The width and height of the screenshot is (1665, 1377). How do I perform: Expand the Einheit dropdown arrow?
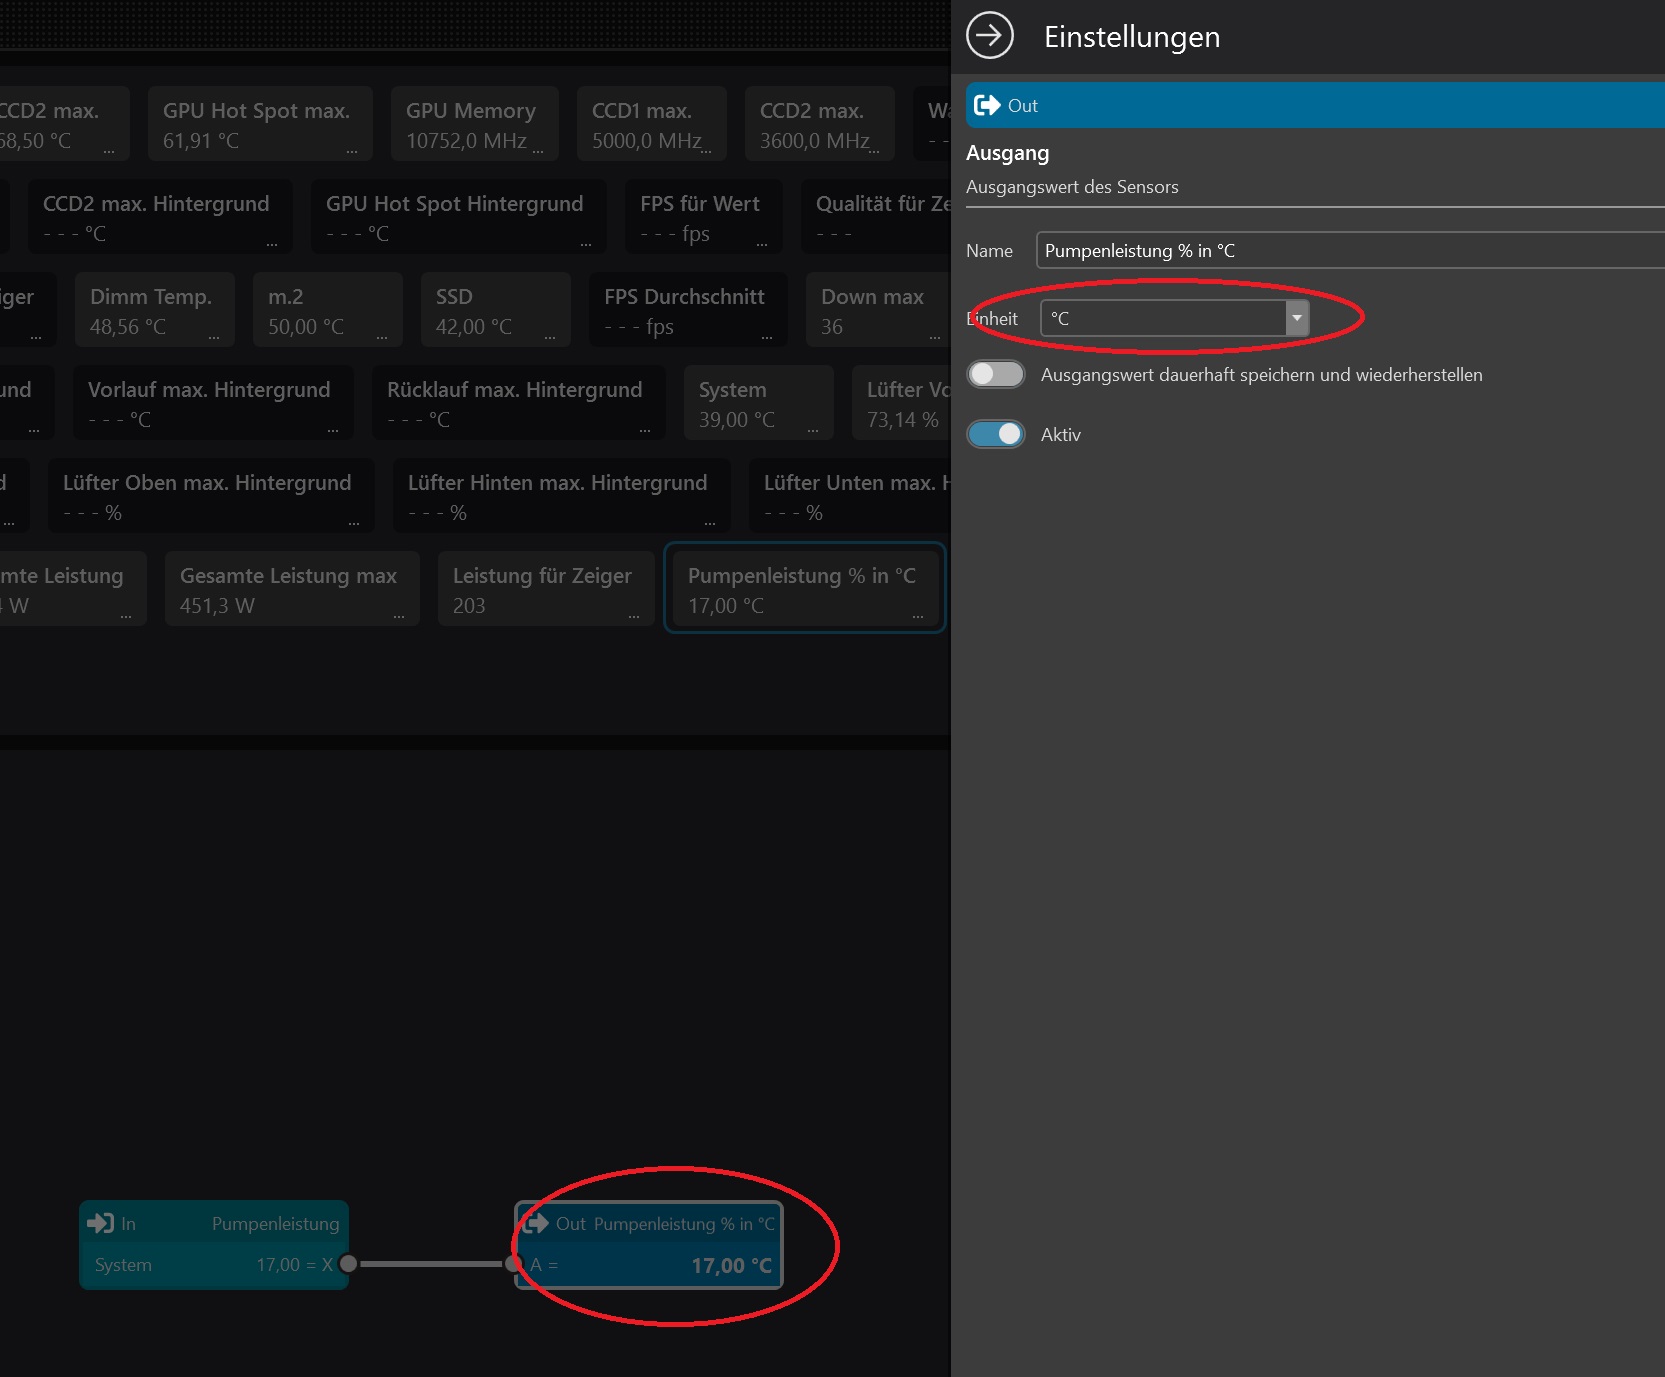click(x=1297, y=318)
